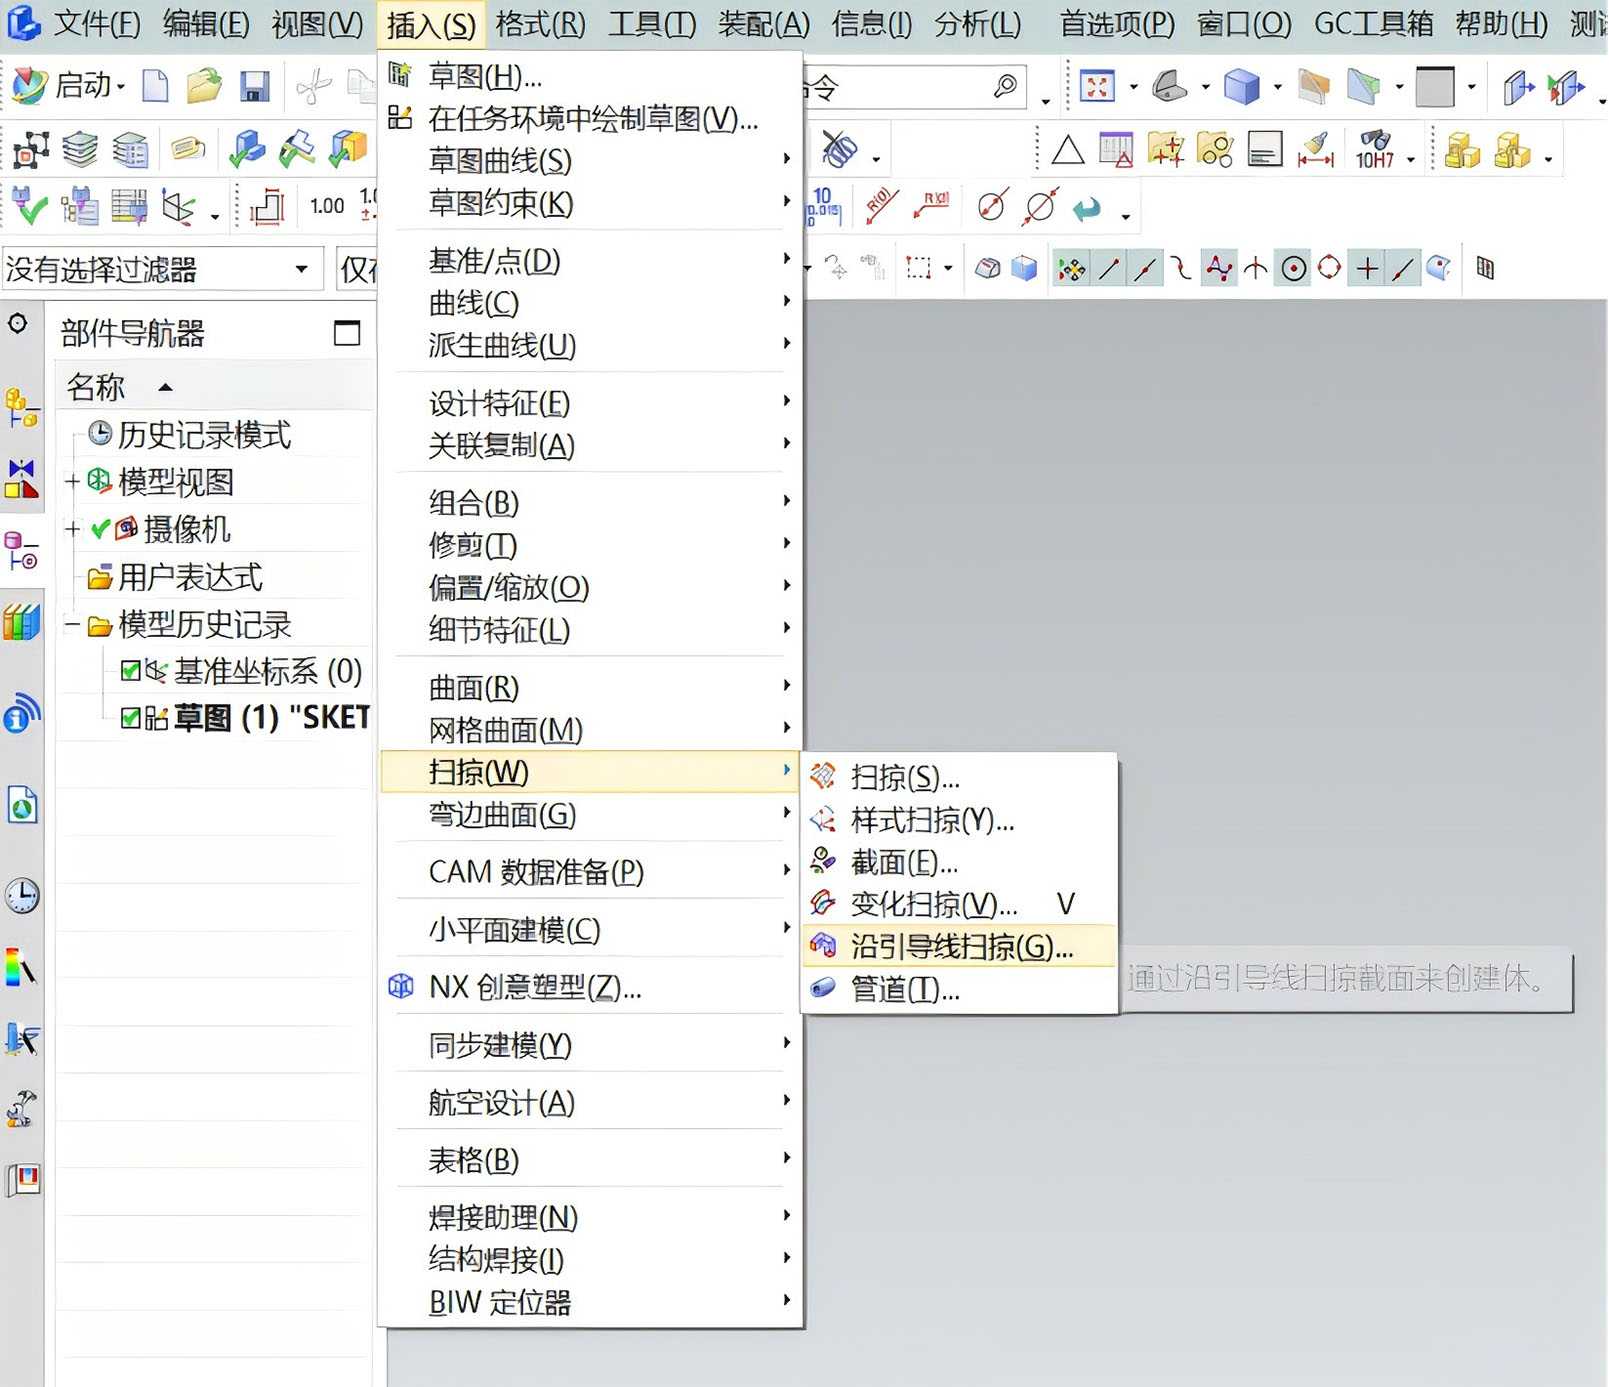Select the 用户表达式 tree item

[190, 577]
